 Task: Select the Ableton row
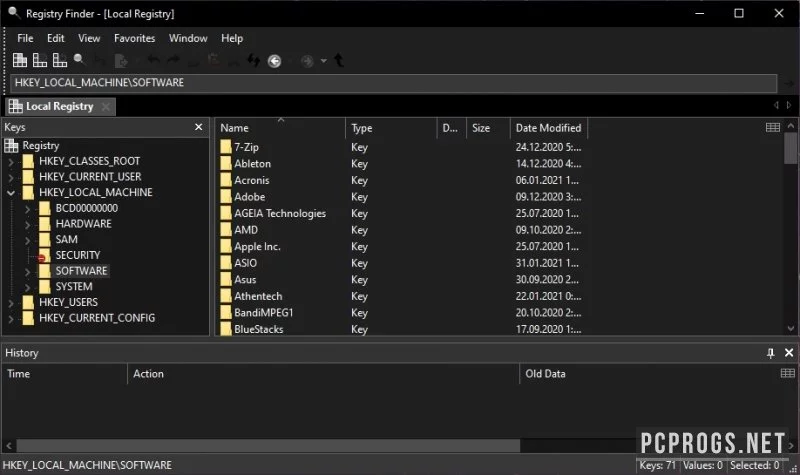(x=401, y=164)
